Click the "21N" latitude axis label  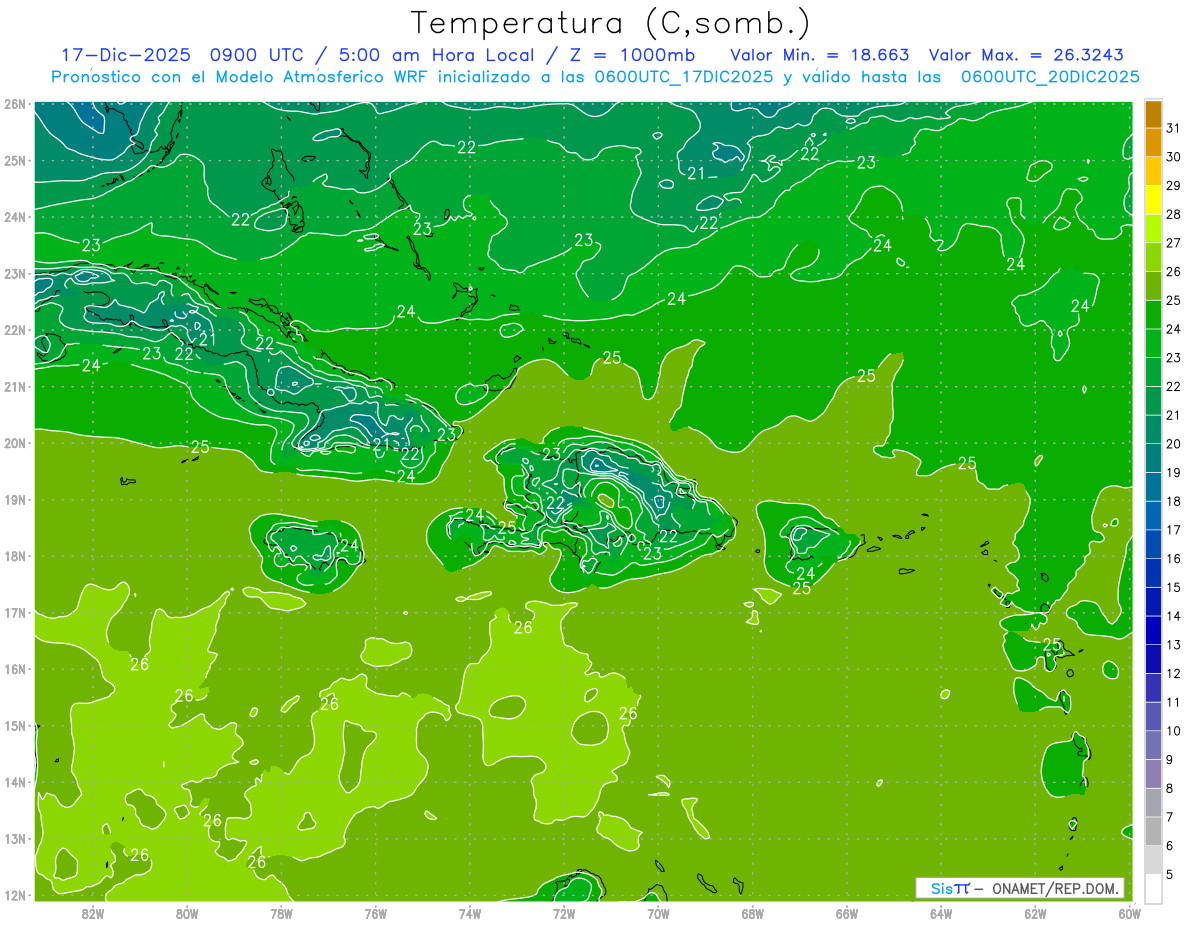pos(14,386)
